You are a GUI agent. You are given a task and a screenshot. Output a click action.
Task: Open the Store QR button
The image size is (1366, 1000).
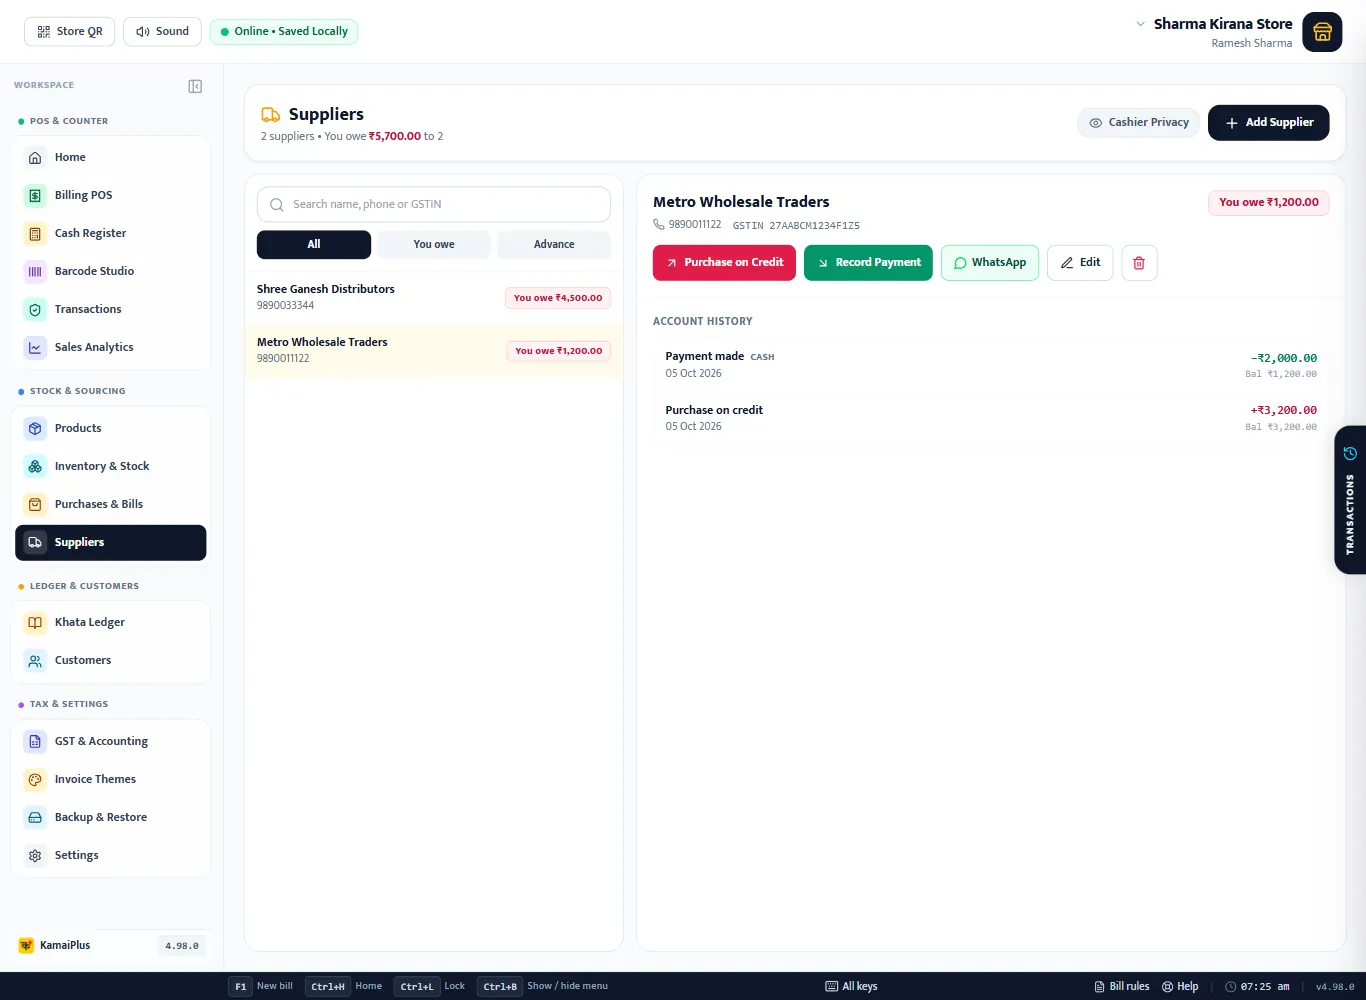pos(70,31)
